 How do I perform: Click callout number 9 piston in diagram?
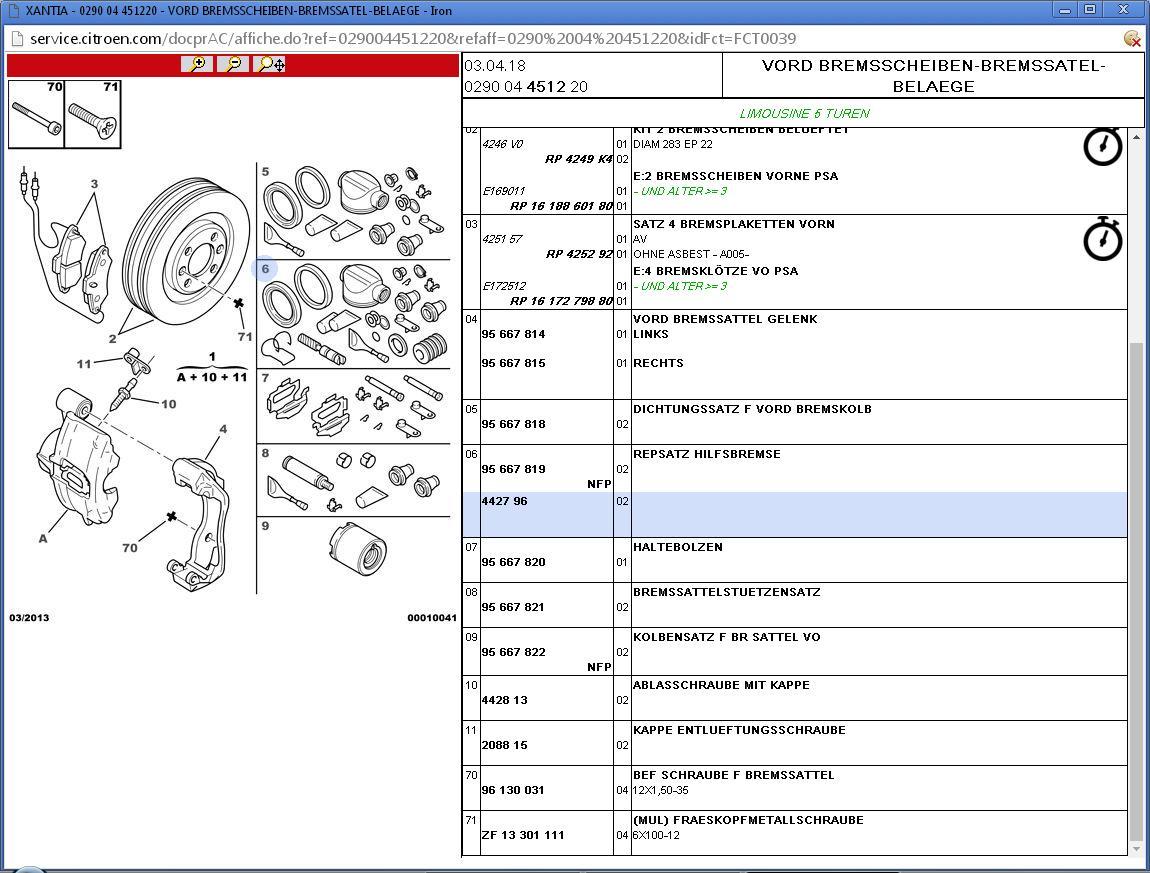click(x=265, y=526)
